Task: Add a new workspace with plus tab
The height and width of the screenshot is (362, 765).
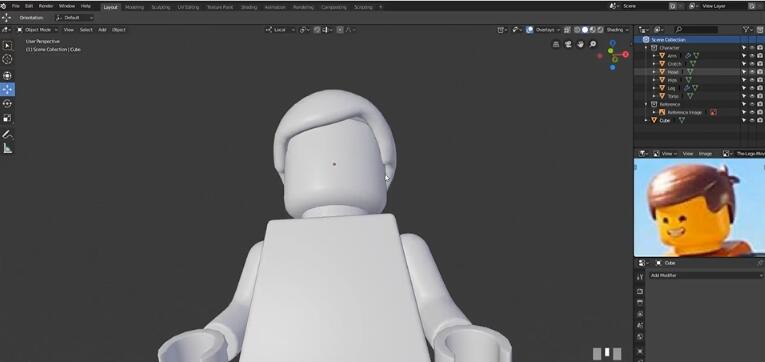Action: coord(381,7)
